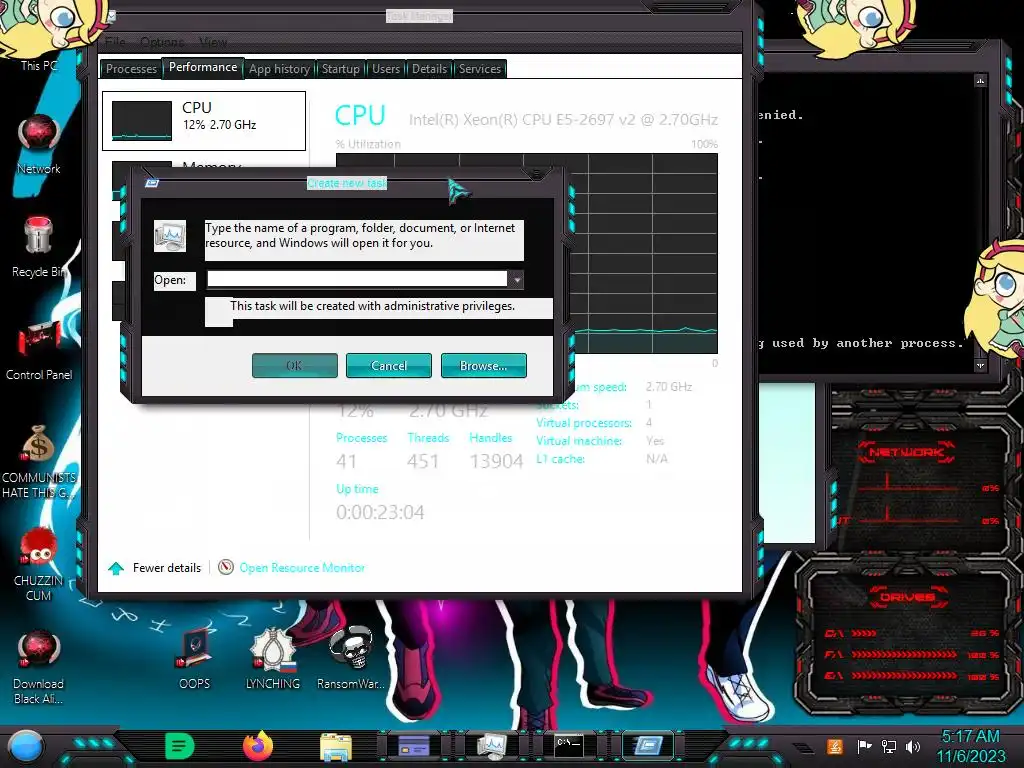Viewport: 1024px width, 768px height.
Task: Open the COMMUNISTS HATE THIS money bag icon
Action: (x=39, y=461)
